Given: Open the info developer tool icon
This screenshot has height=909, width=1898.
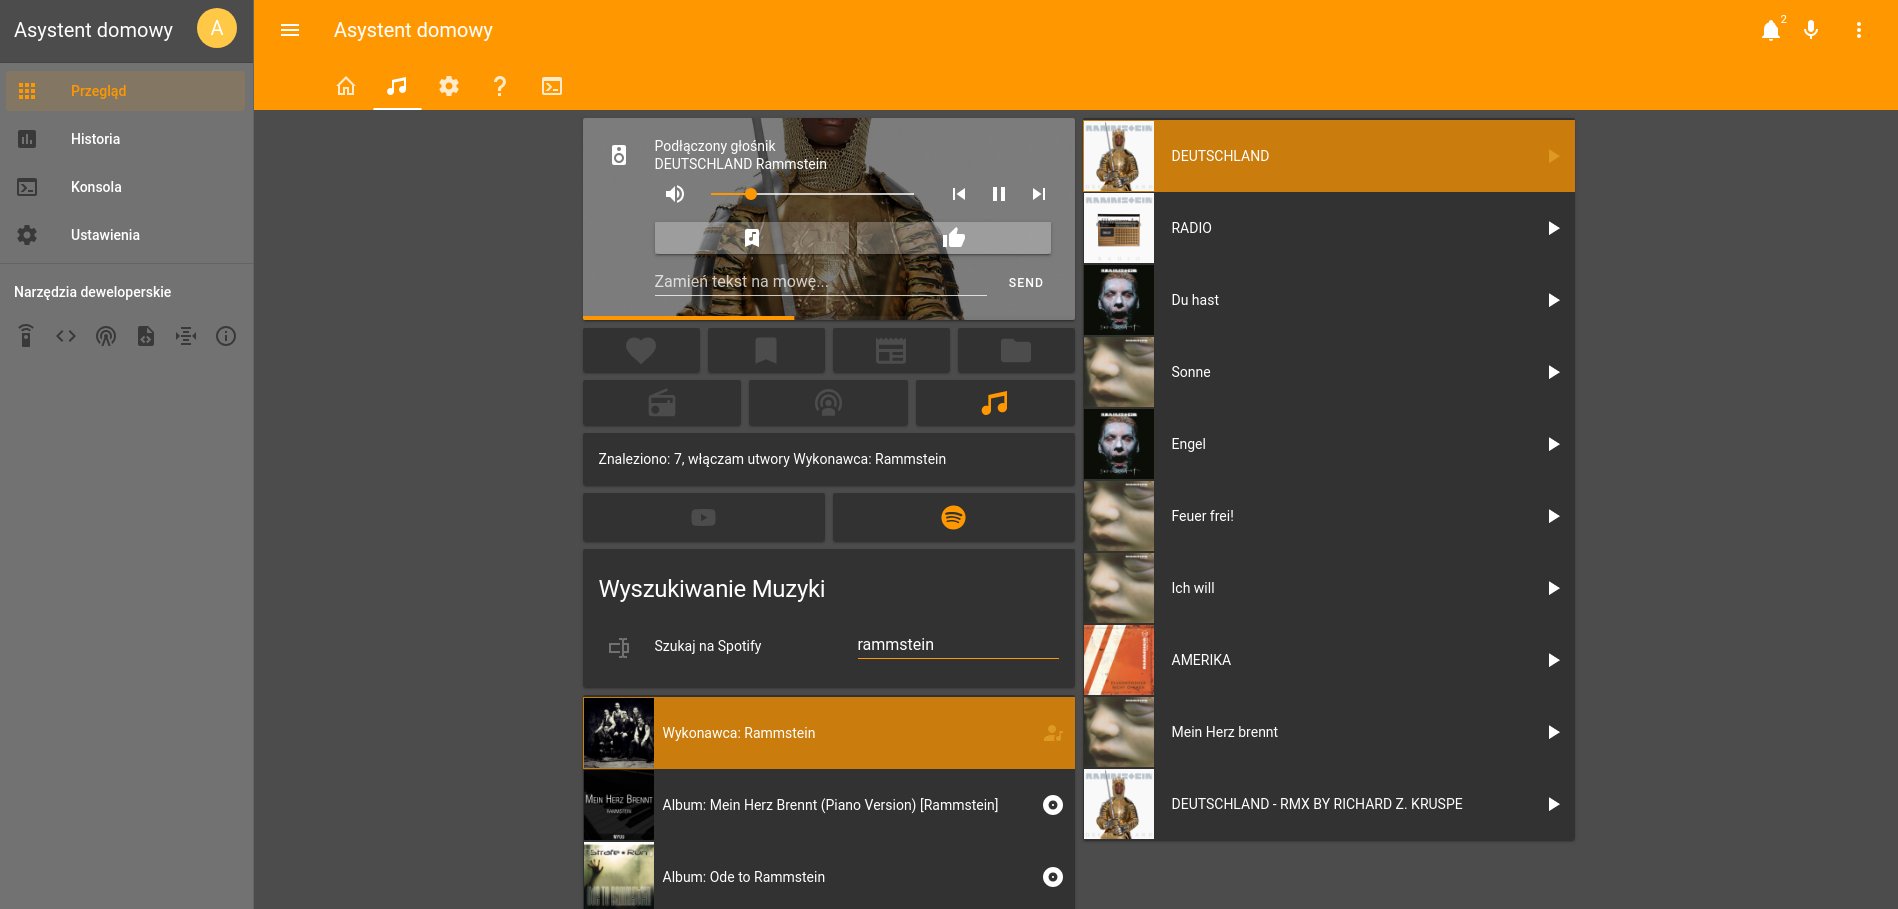Looking at the screenshot, I should point(226,336).
